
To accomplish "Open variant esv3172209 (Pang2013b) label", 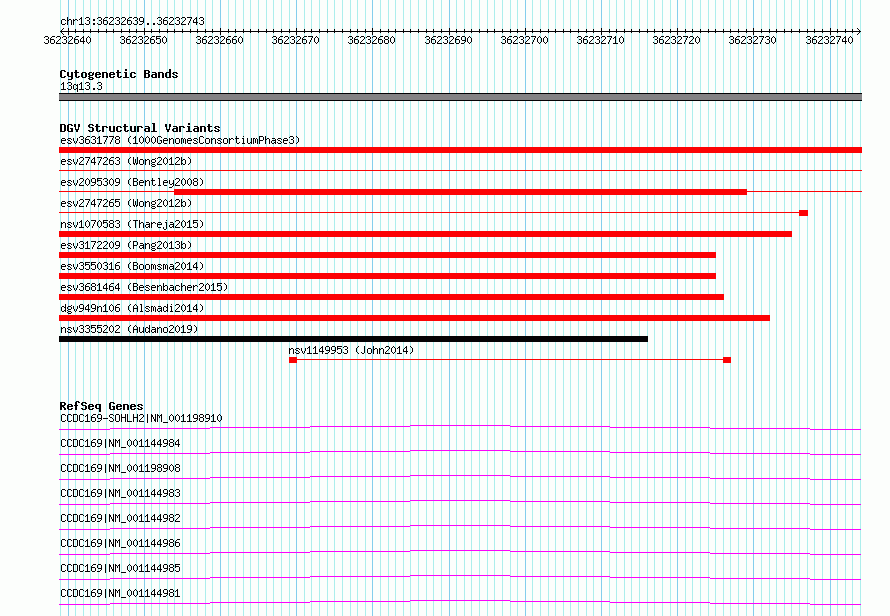I will pos(126,245).
